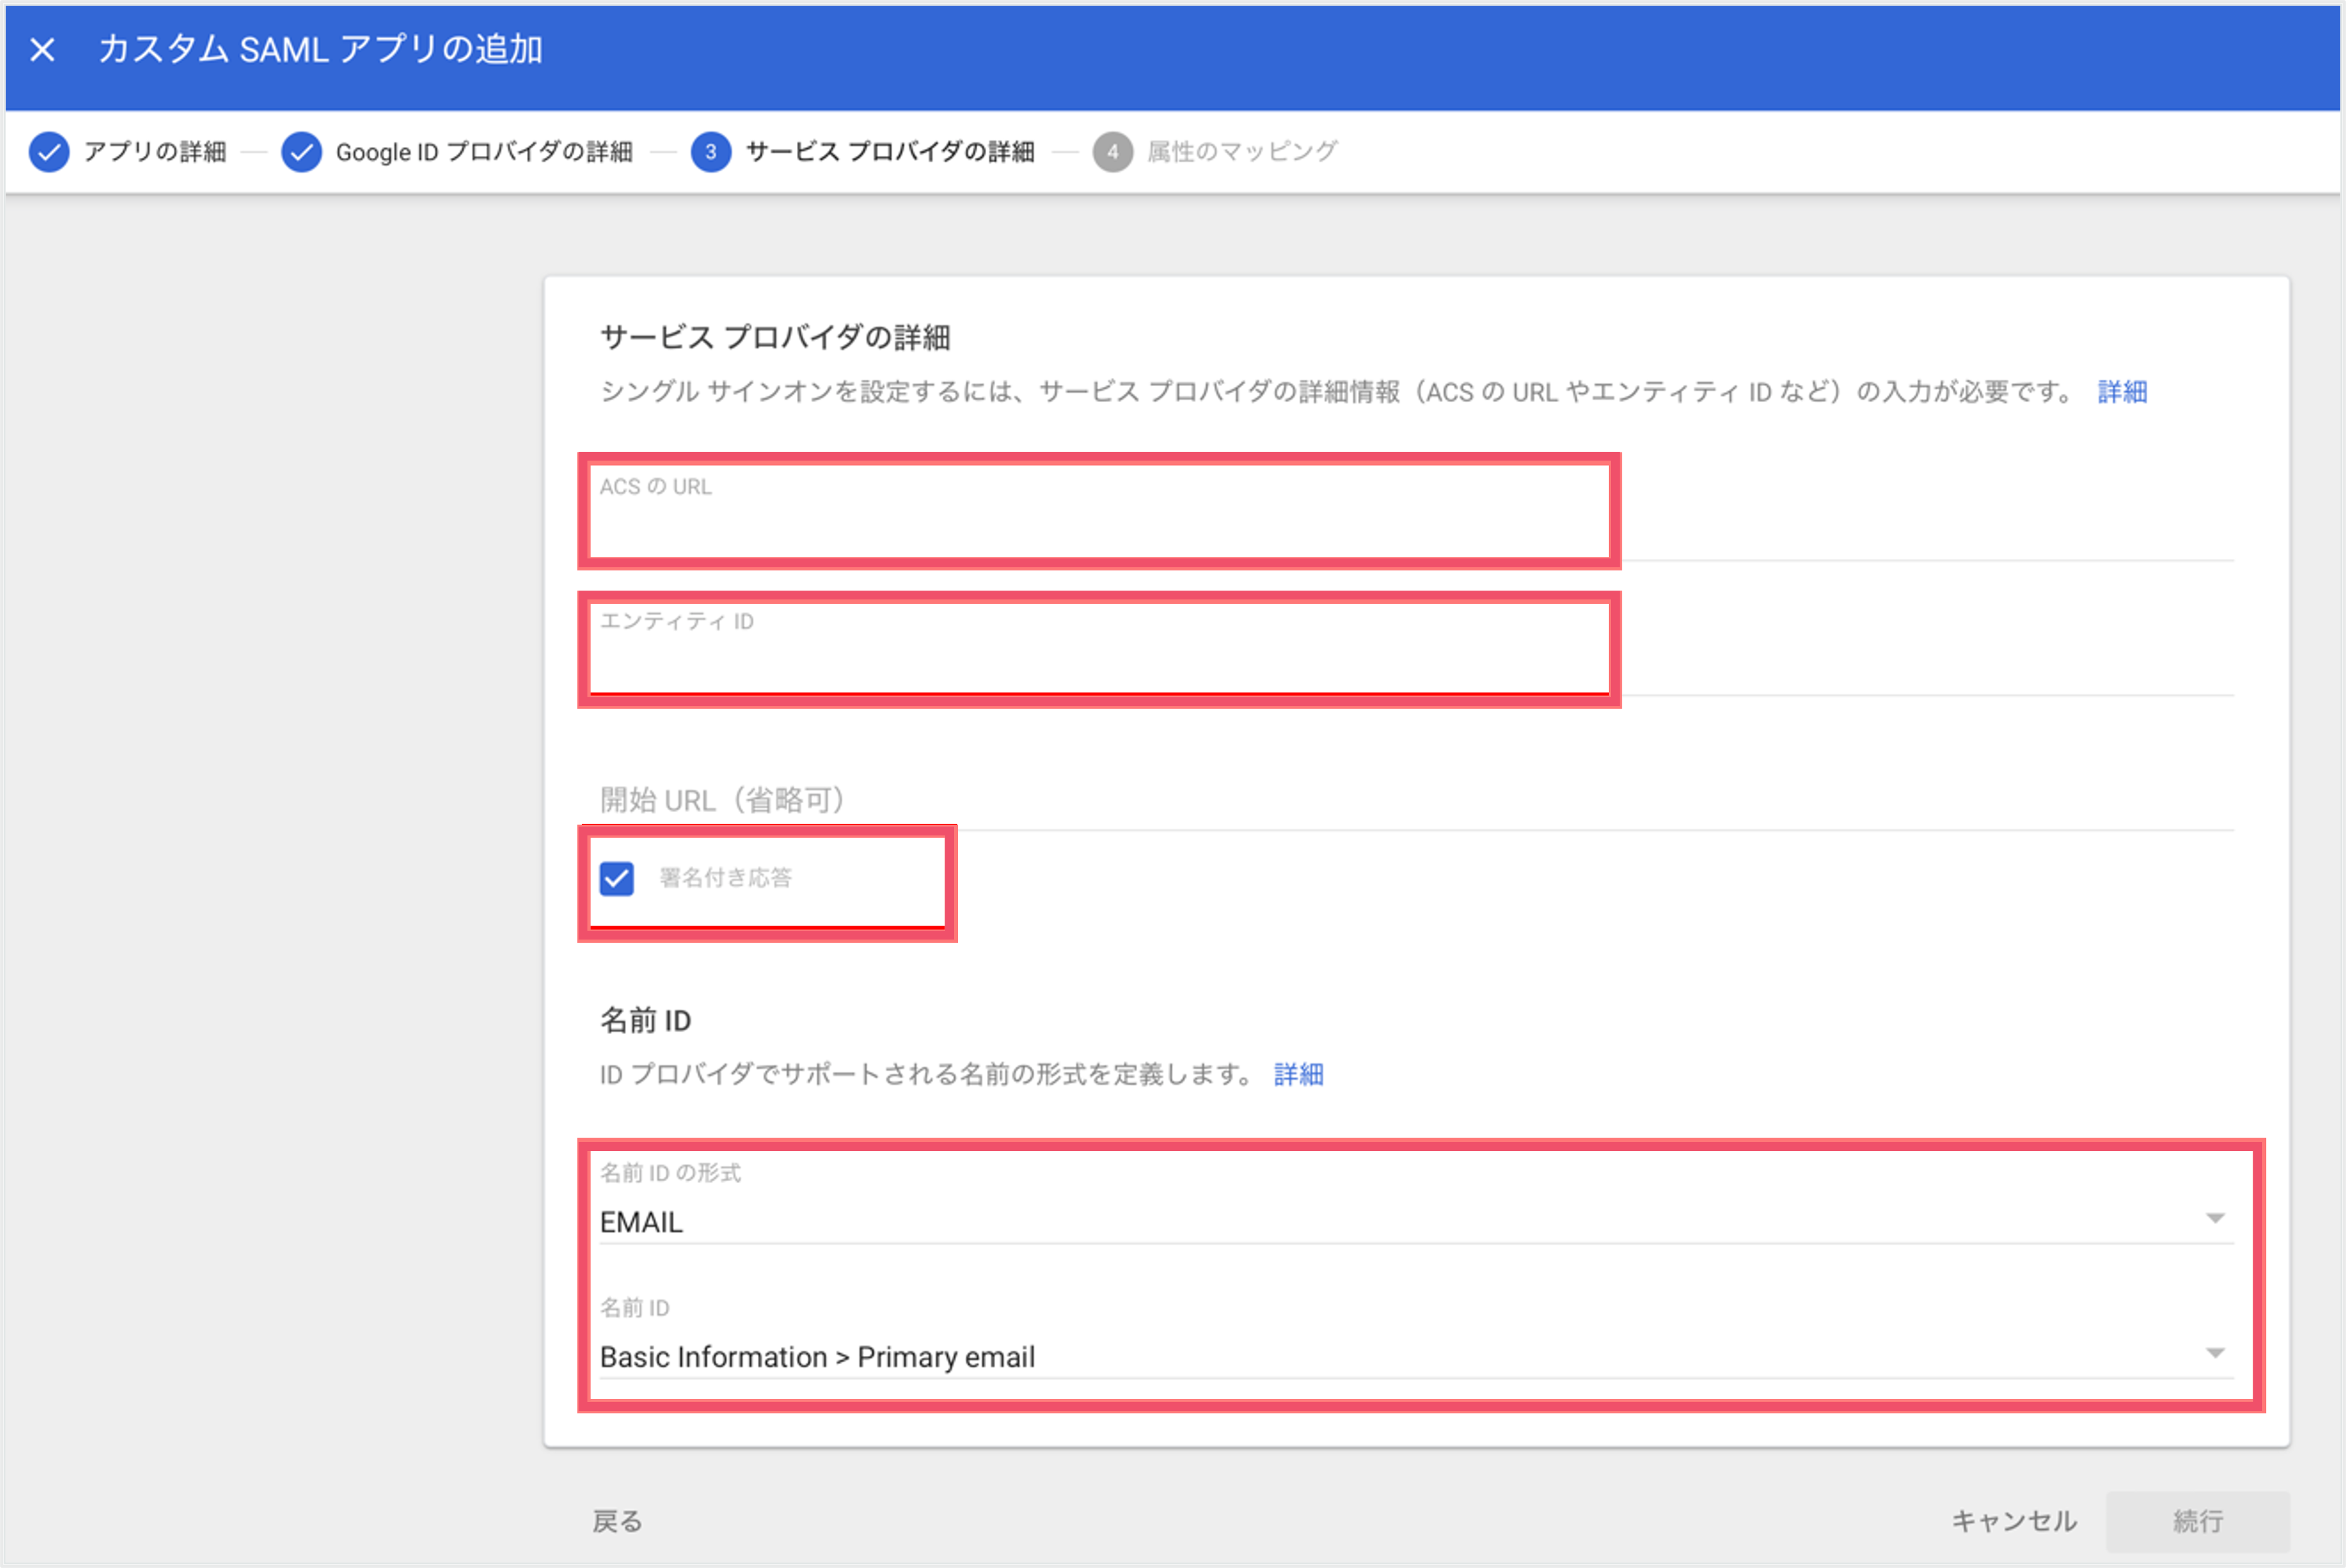This screenshot has width=2346, height=1568.
Task: Expand the 名前 ID dropdown arrow
Action: [2215, 1353]
